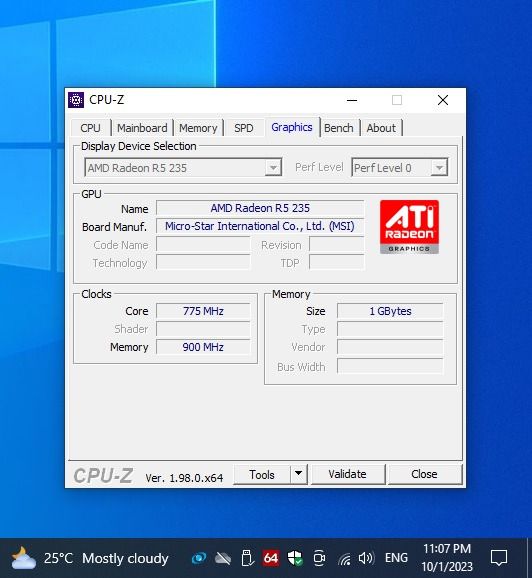
Task: Click the speaker volume tray icon
Action: [366, 558]
